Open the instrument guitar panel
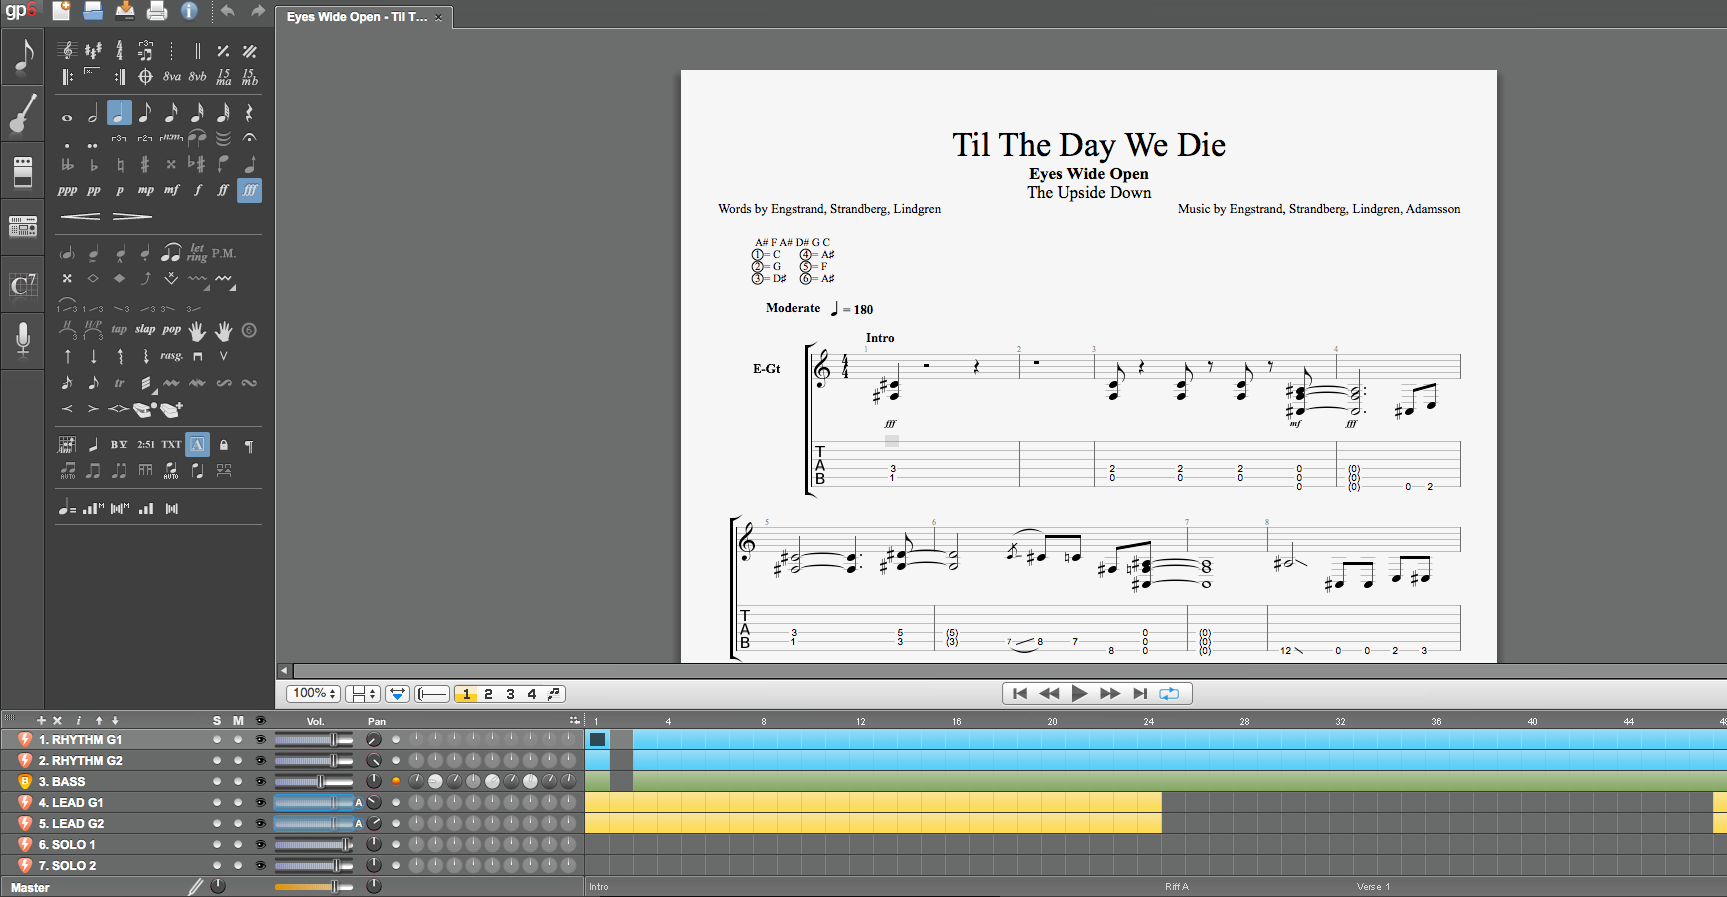 23,114
